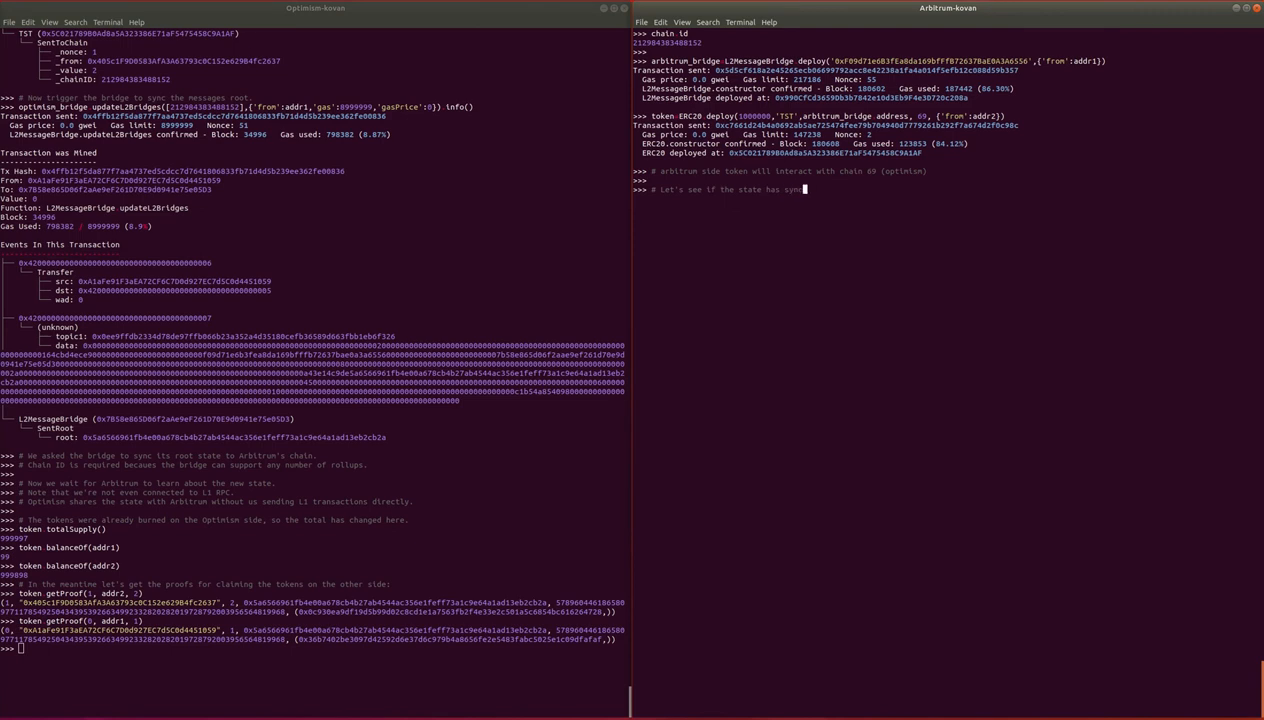Maximize the Arbitrum-kovan terminal window
Screen dimensions: 1264x720
tap(1247, 8)
